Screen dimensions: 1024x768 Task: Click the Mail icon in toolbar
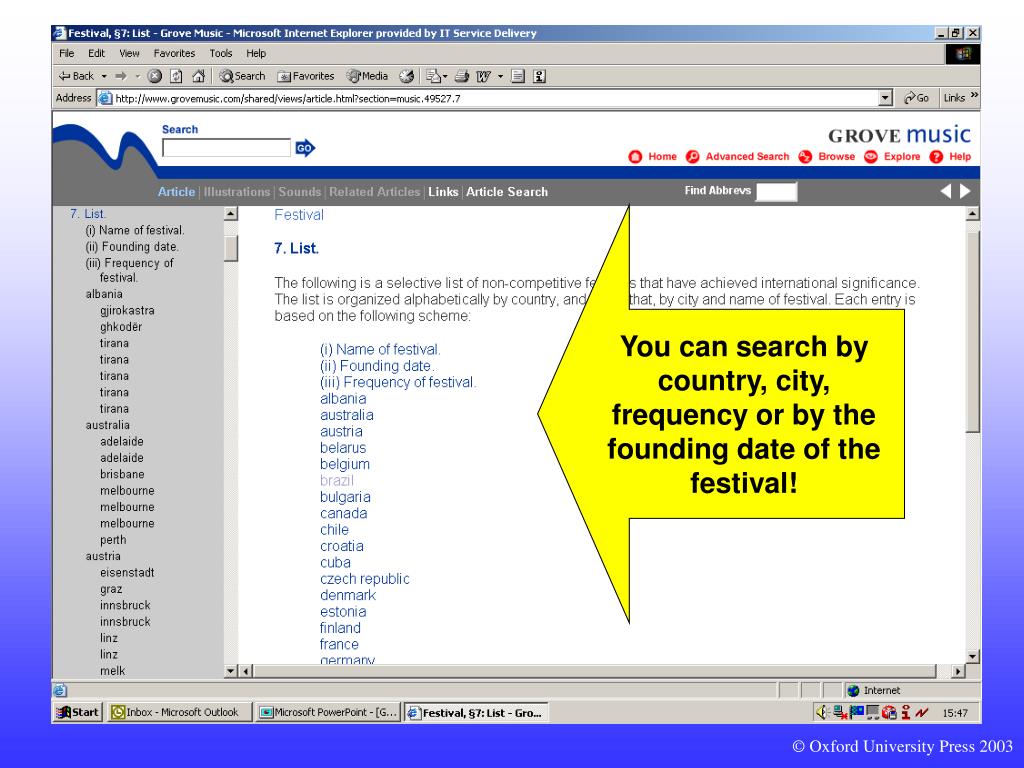tap(434, 76)
